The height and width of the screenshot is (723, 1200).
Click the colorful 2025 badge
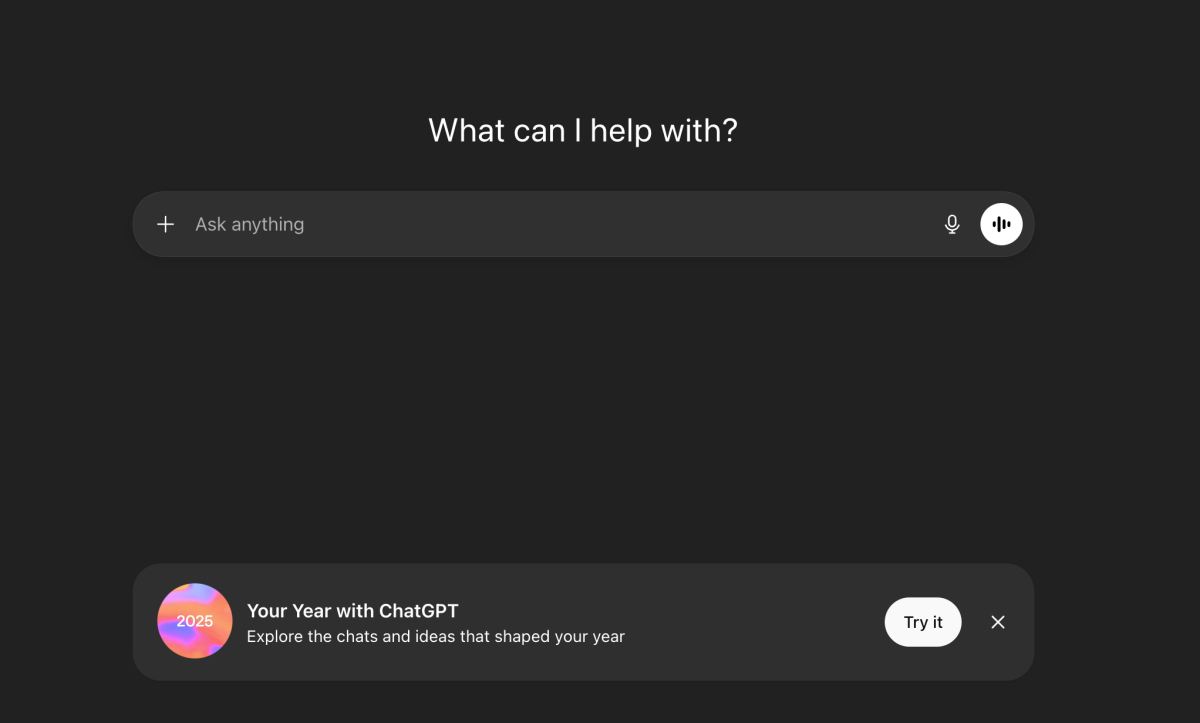(x=195, y=621)
